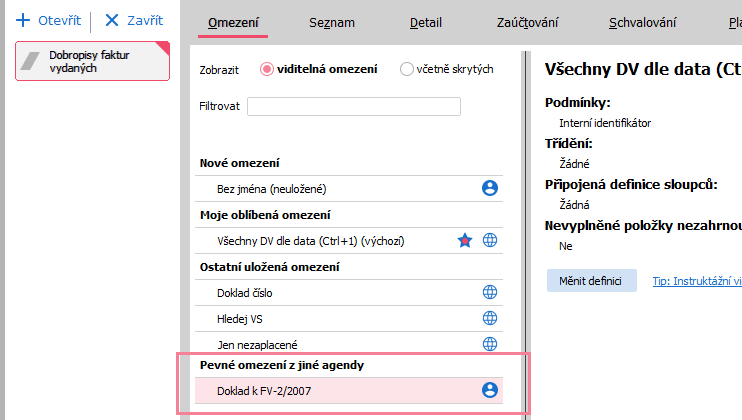The image size is (742, 420).
Task: Select the Doklad k FV-2/2007 restriction
Action: (x=349, y=391)
